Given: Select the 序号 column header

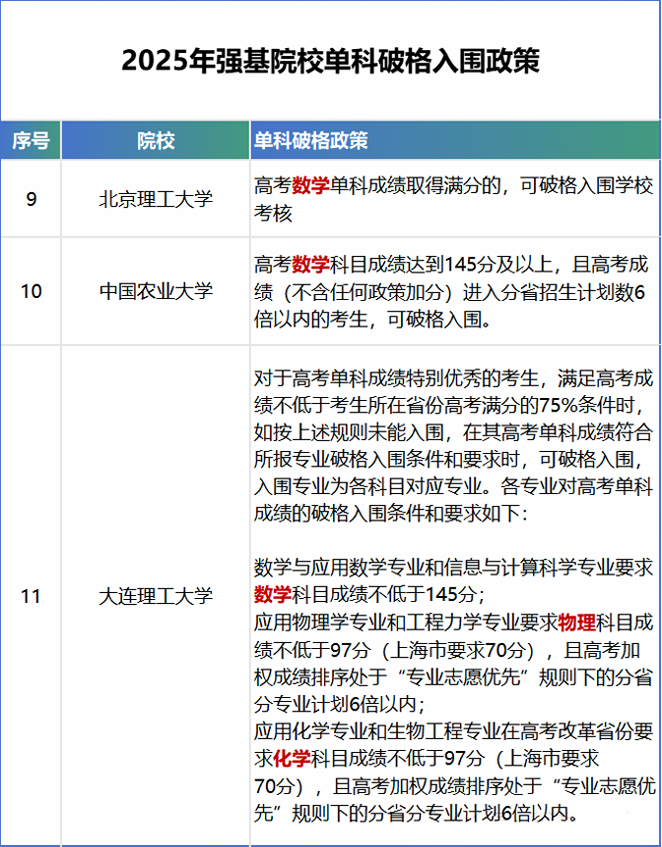Looking at the screenshot, I should [x=31, y=140].
